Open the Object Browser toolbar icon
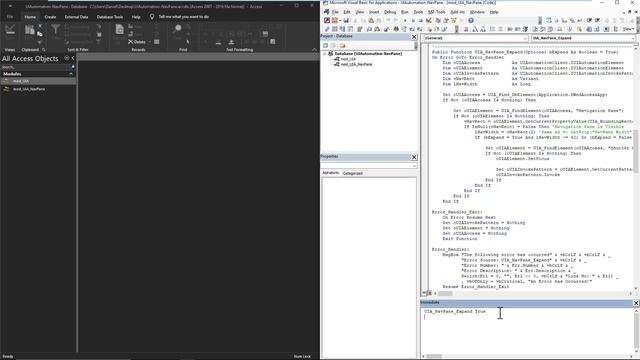 tap(453, 20)
